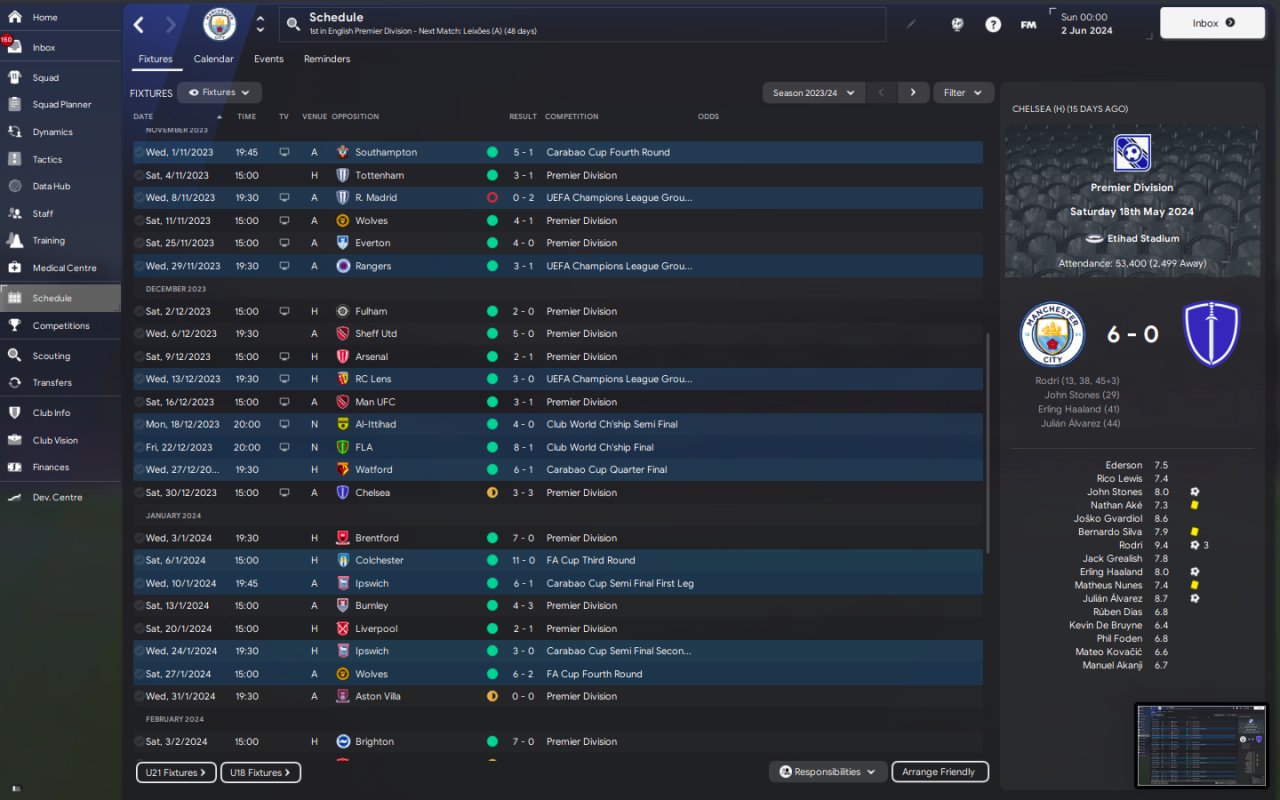The width and height of the screenshot is (1280, 800).
Task: Toggle the row selector for the R. Madrid fixture
Action: [139, 198]
